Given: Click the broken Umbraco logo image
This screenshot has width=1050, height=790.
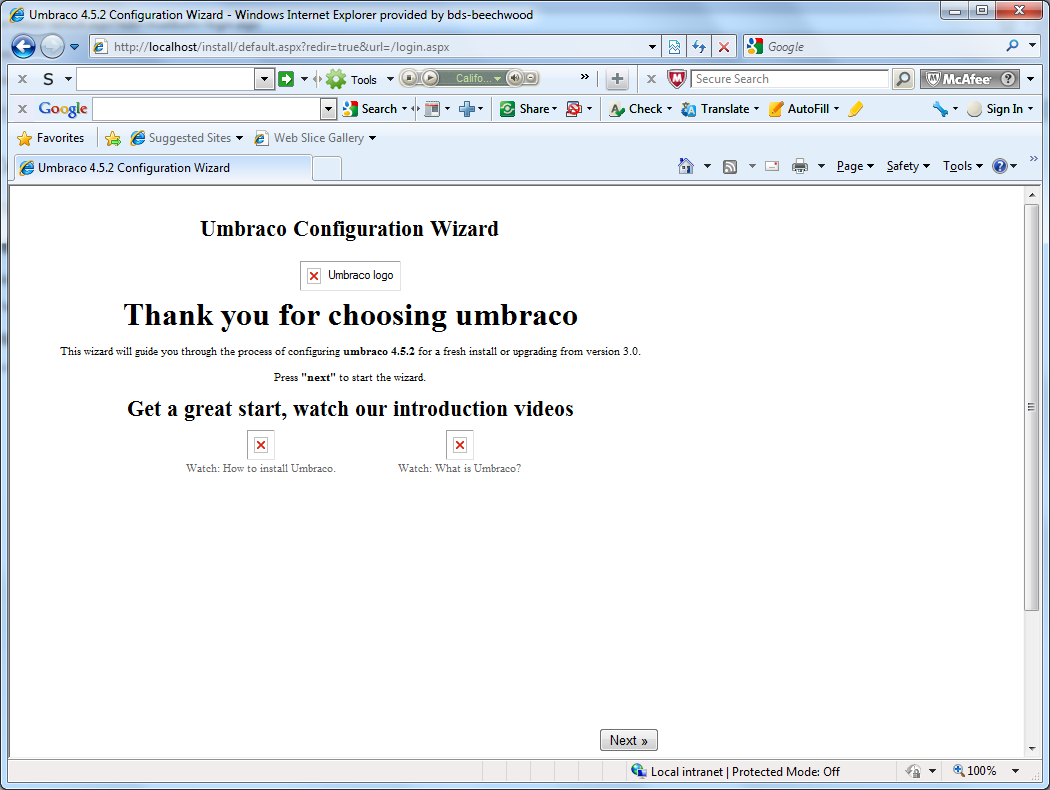Looking at the screenshot, I should coord(350,275).
